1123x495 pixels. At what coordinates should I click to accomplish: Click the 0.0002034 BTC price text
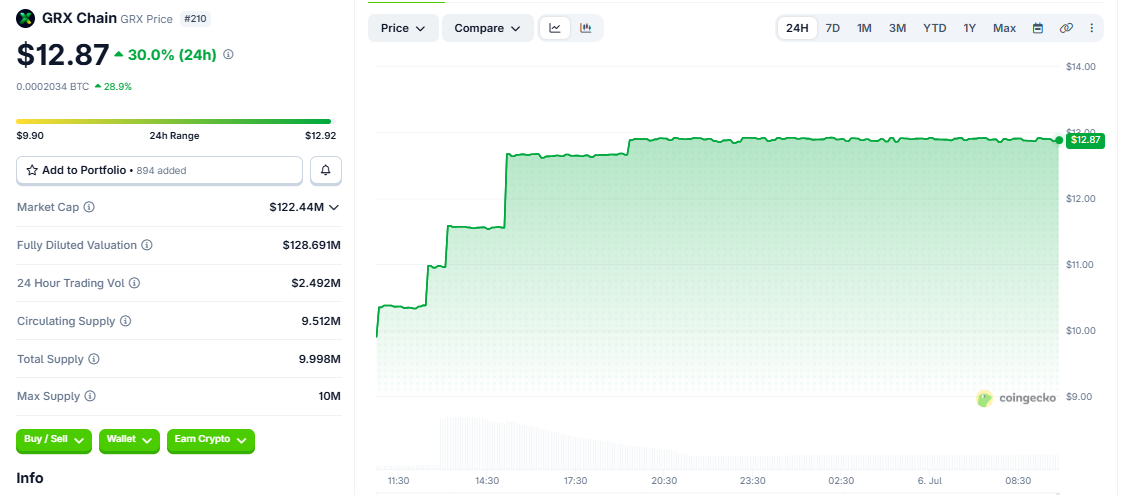click(53, 86)
